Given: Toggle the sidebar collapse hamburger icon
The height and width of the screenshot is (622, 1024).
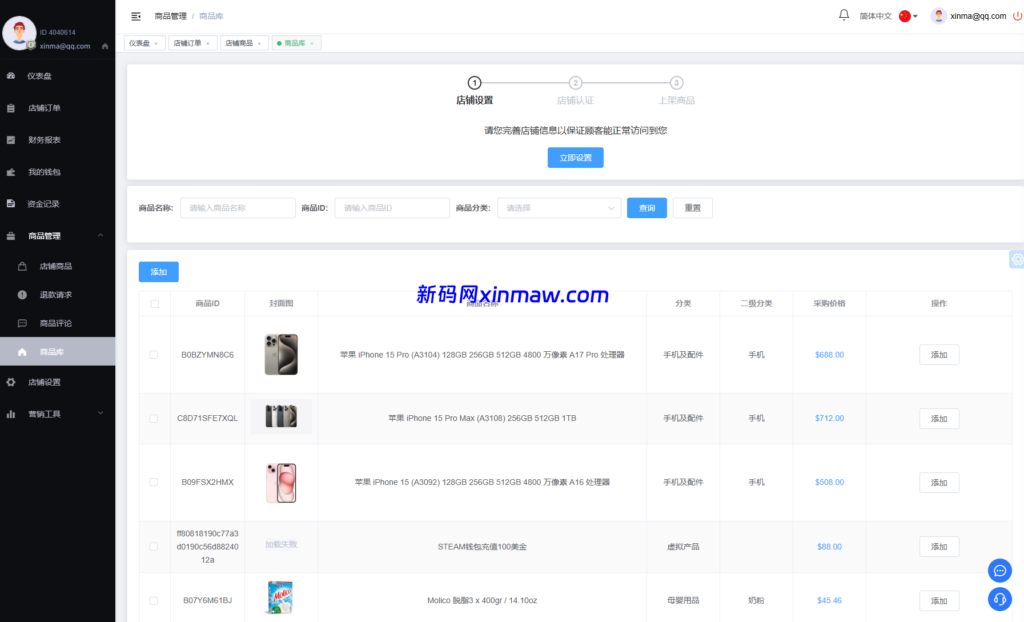Looking at the screenshot, I should pyautogui.click(x=136, y=16).
